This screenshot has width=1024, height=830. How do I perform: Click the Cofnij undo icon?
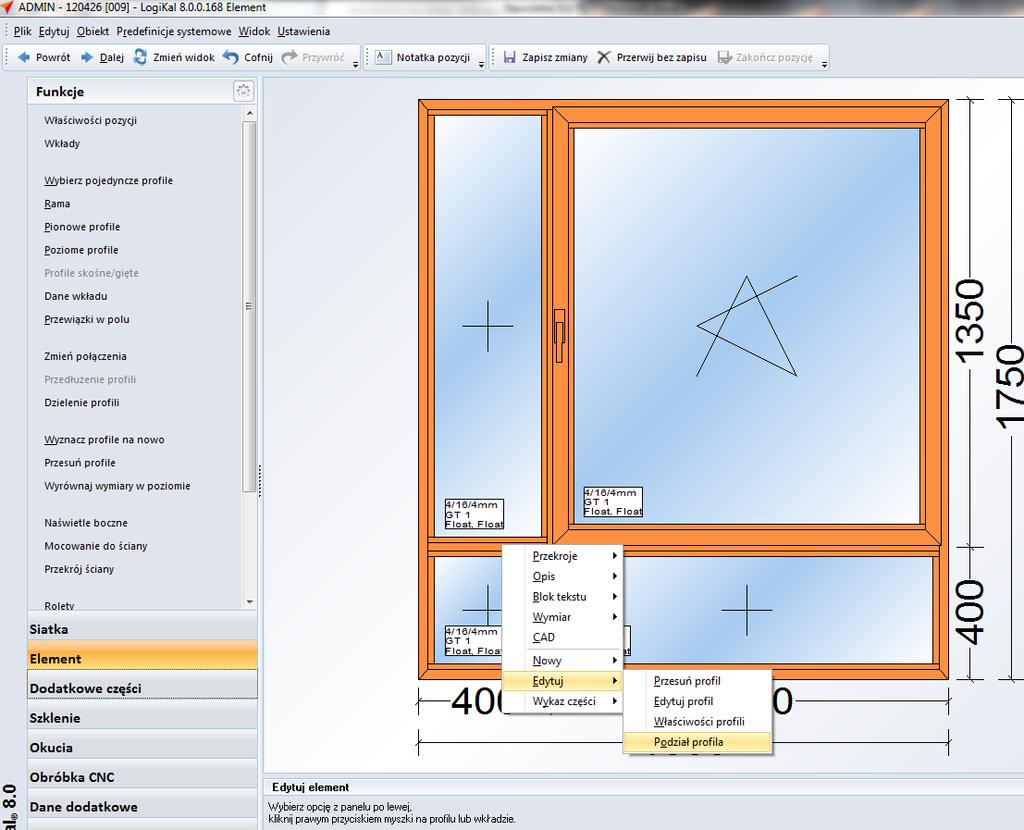[231, 57]
